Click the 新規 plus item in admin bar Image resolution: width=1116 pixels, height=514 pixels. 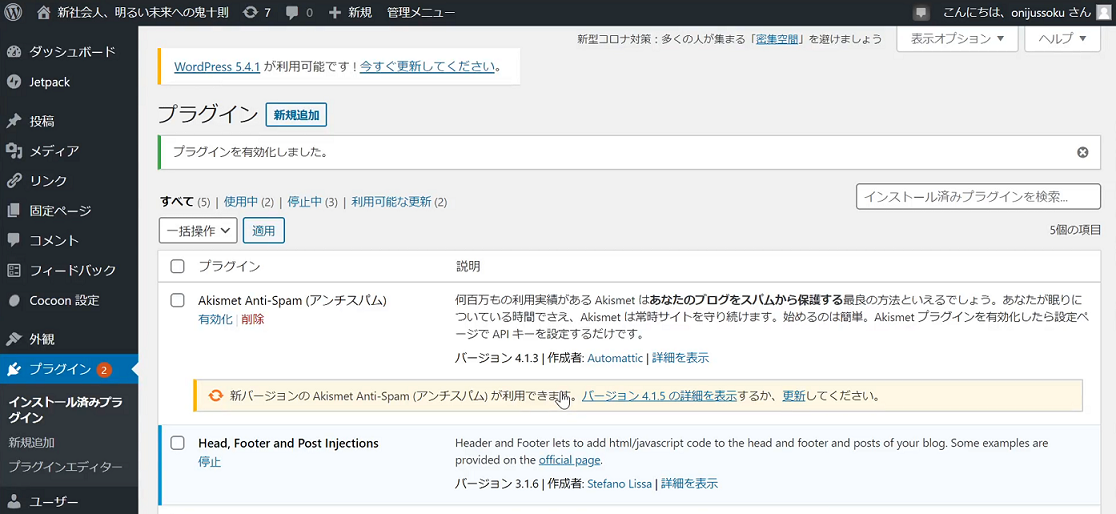tap(350, 12)
